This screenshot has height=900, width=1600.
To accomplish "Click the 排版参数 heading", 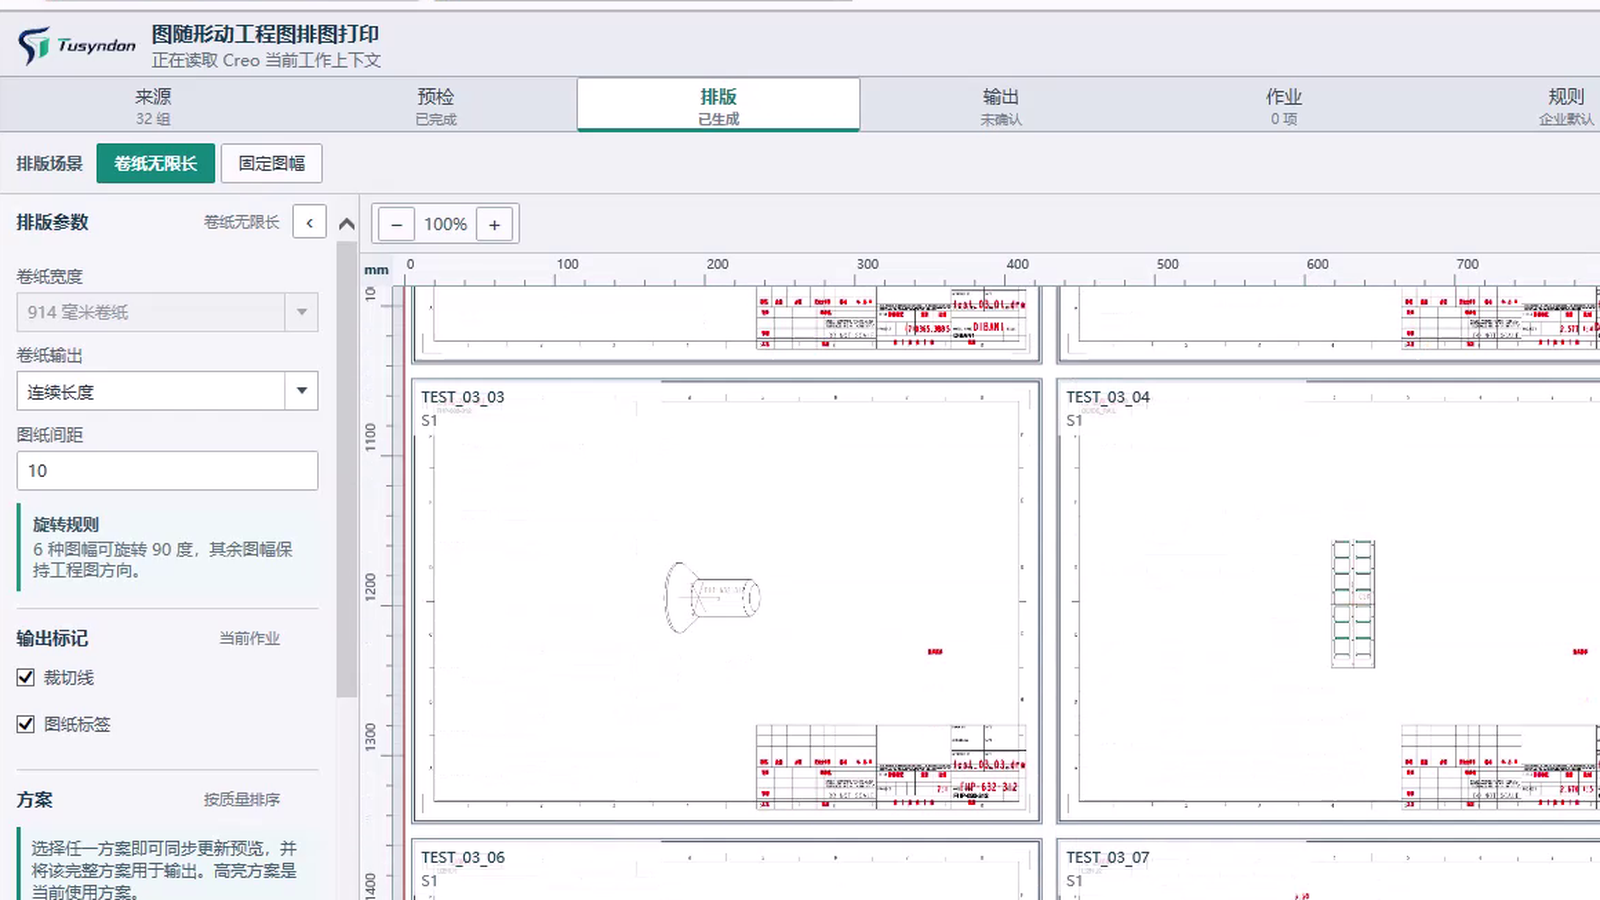I will (52, 222).
